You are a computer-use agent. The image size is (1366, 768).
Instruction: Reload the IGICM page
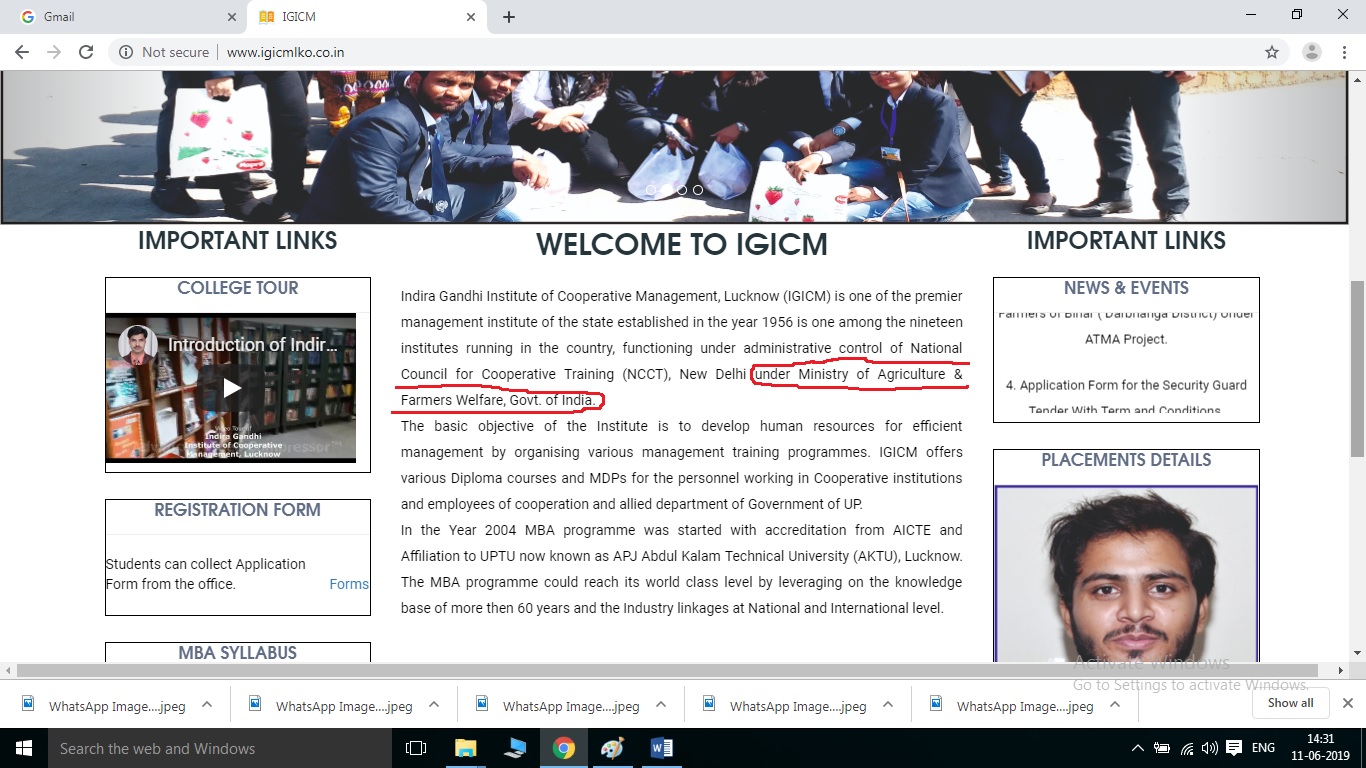(x=86, y=52)
